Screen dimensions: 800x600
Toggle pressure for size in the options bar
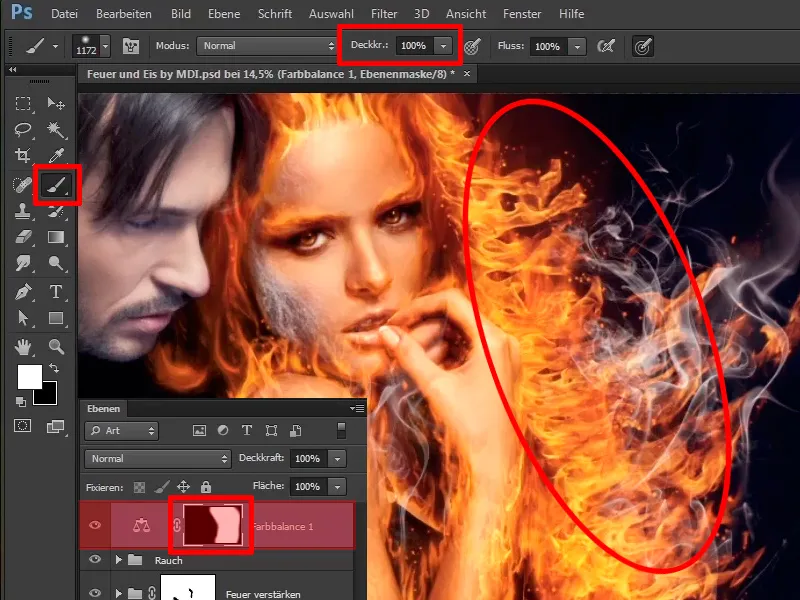click(643, 46)
